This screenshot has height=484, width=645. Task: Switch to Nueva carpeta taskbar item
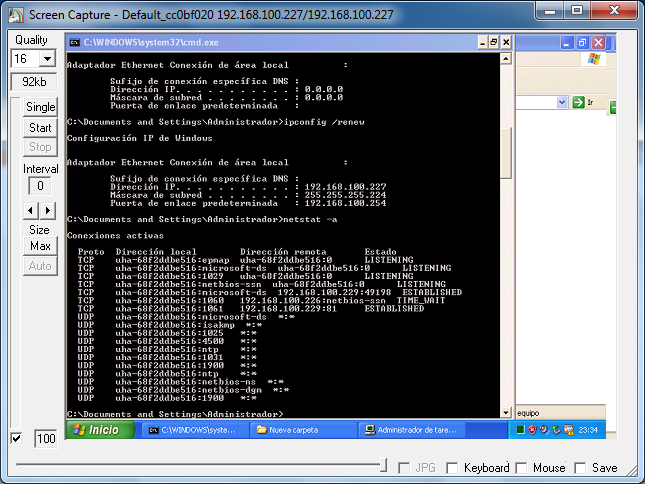300,430
